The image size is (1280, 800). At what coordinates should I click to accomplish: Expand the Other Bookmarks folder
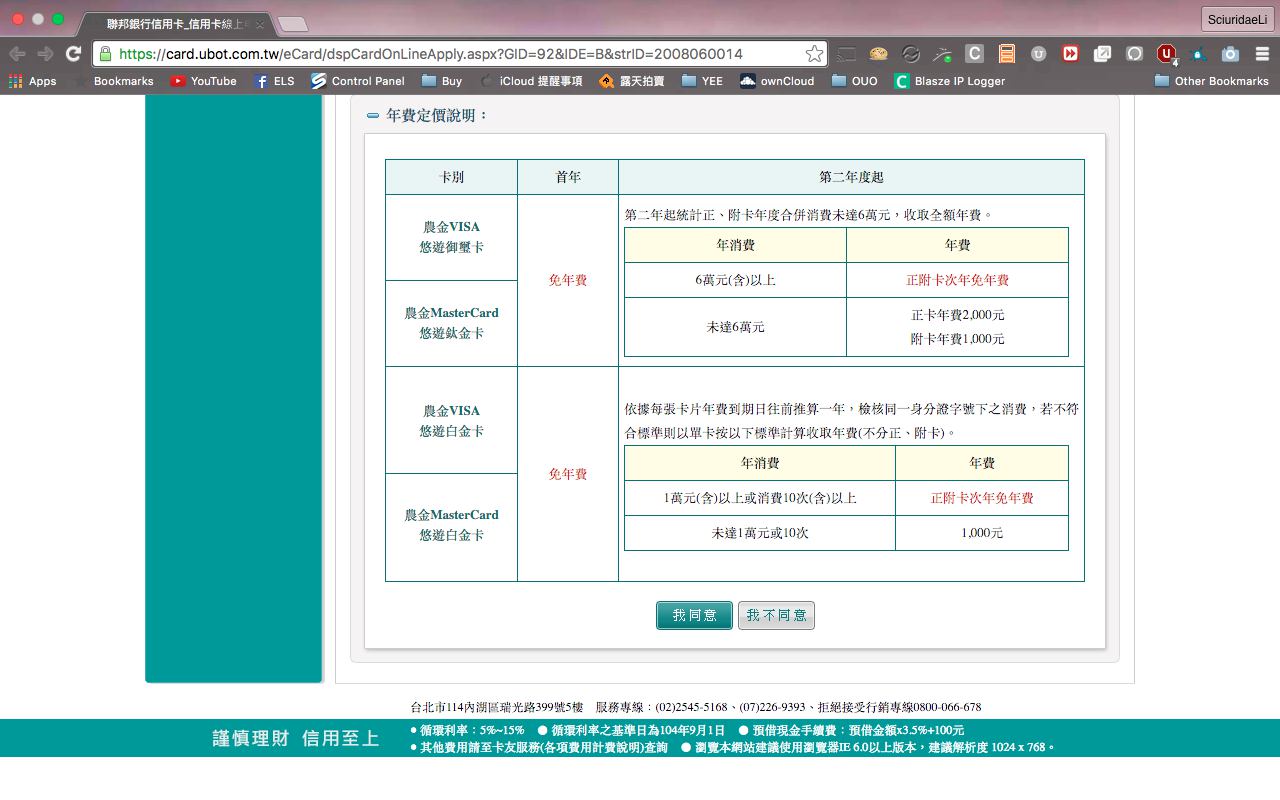(1211, 81)
